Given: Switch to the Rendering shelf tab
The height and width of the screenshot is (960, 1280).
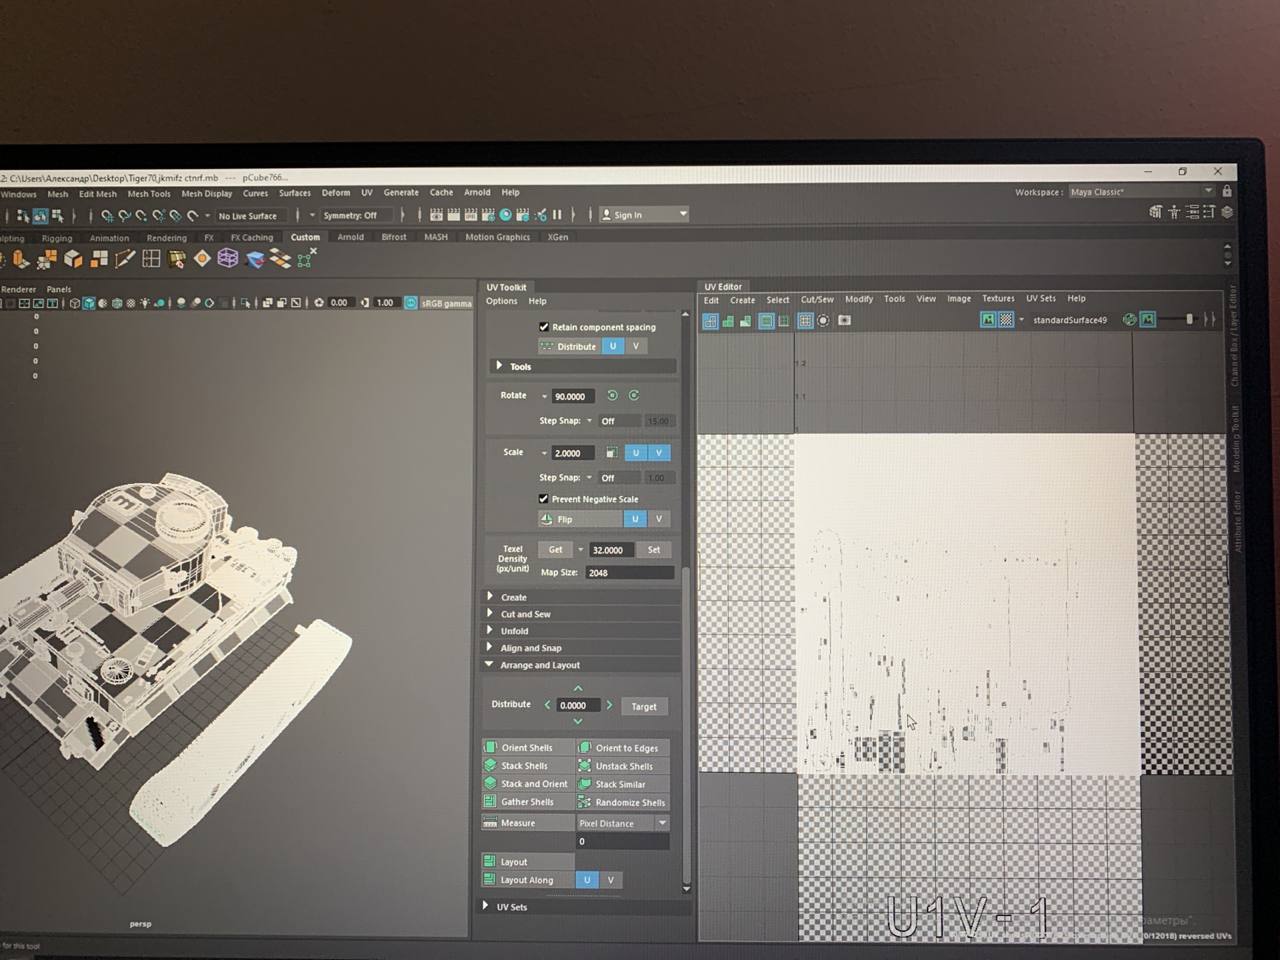Looking at the screenshot, I should coord(166,238).
